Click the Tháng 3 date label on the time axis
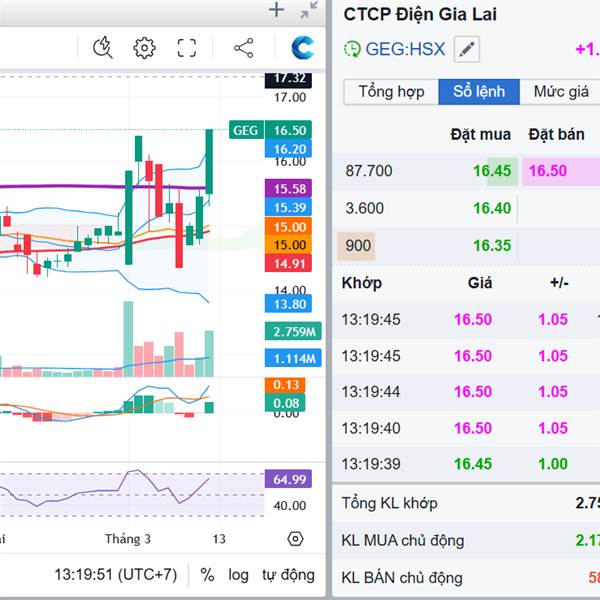This screenshot has width=600, height=600. 128,539
